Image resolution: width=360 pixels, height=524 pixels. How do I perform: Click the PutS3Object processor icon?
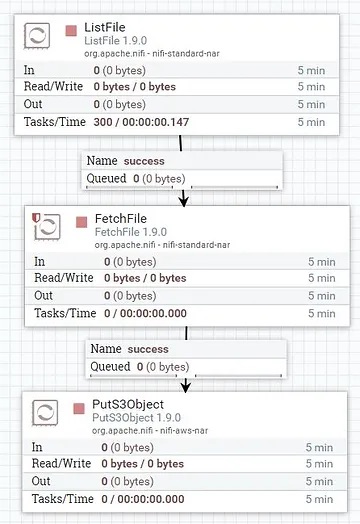(45, 413)
